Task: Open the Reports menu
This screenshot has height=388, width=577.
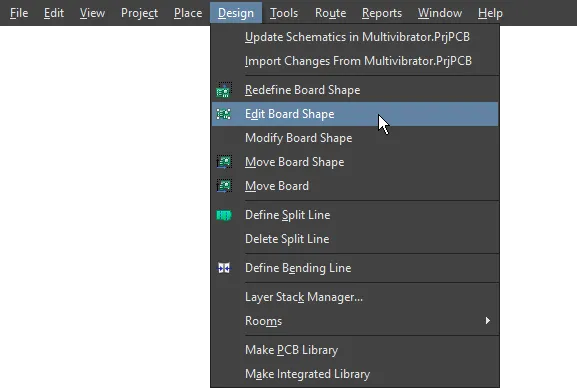Action: 382,13
